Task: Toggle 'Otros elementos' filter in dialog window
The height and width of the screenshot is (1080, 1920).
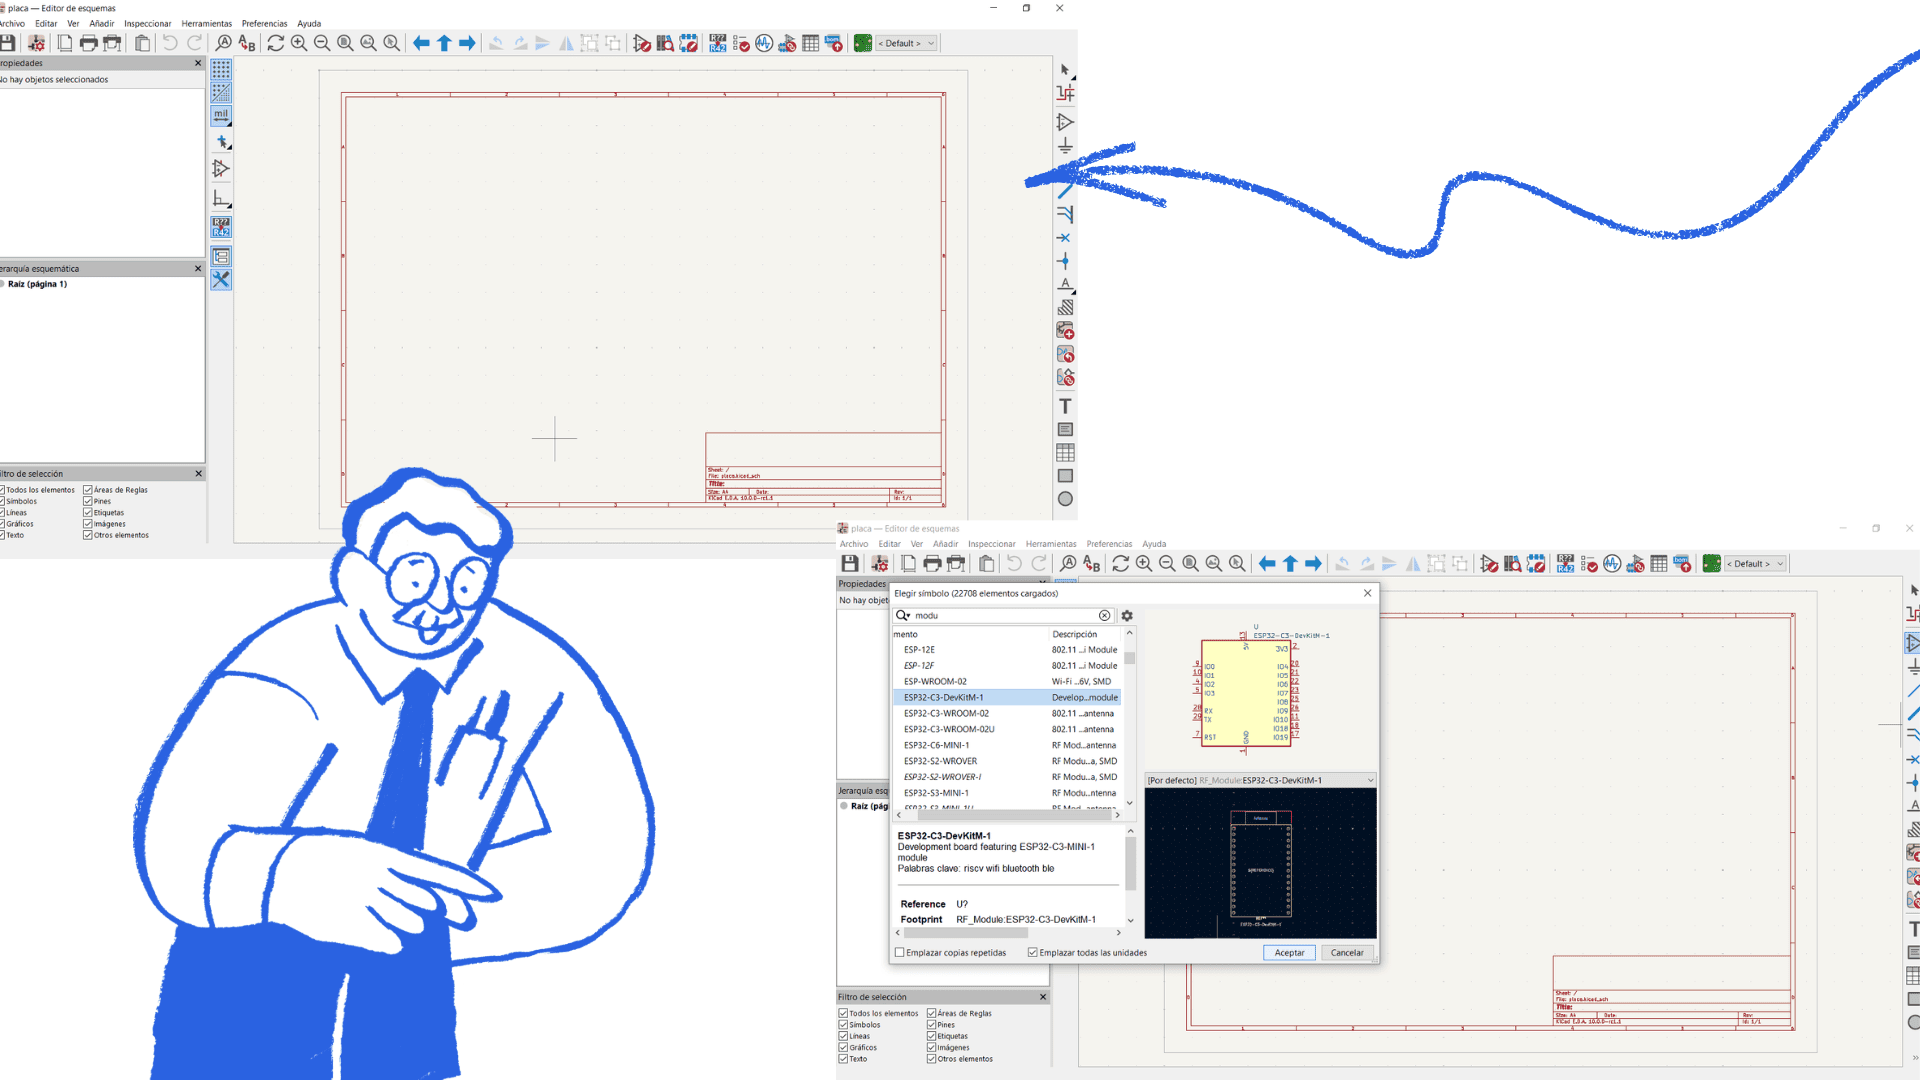Action: (x=931, y=1059)
